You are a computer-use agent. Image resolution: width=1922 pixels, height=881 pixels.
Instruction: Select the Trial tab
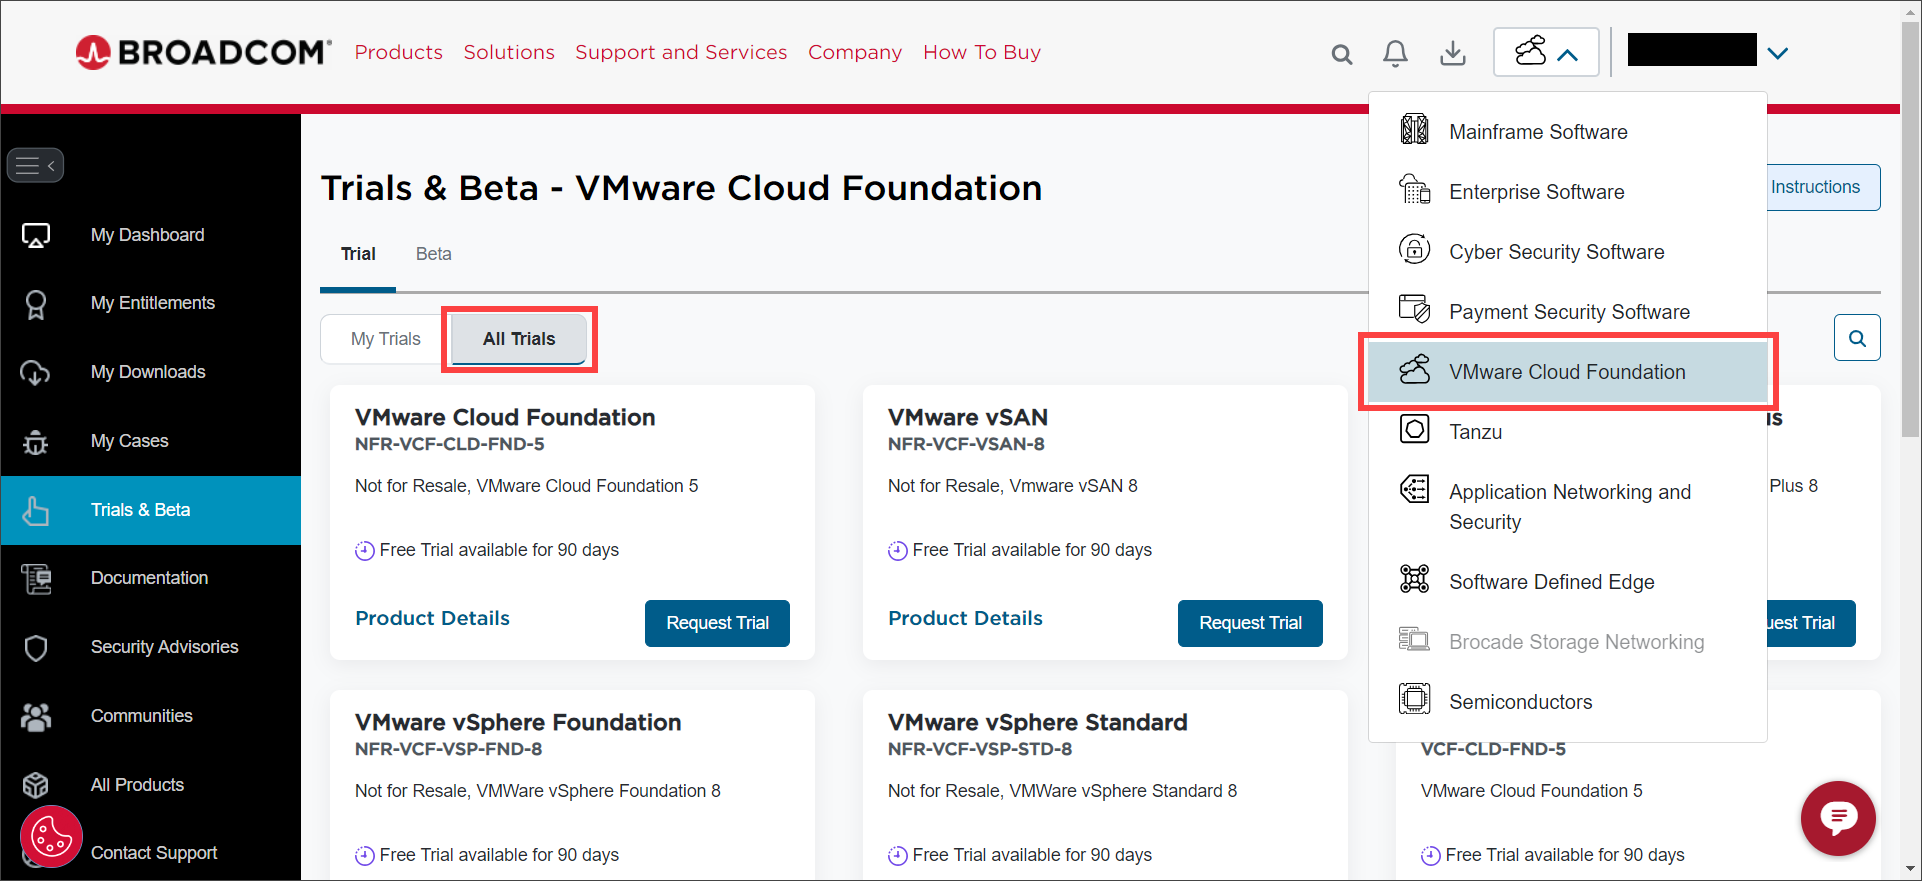point(358,254)
